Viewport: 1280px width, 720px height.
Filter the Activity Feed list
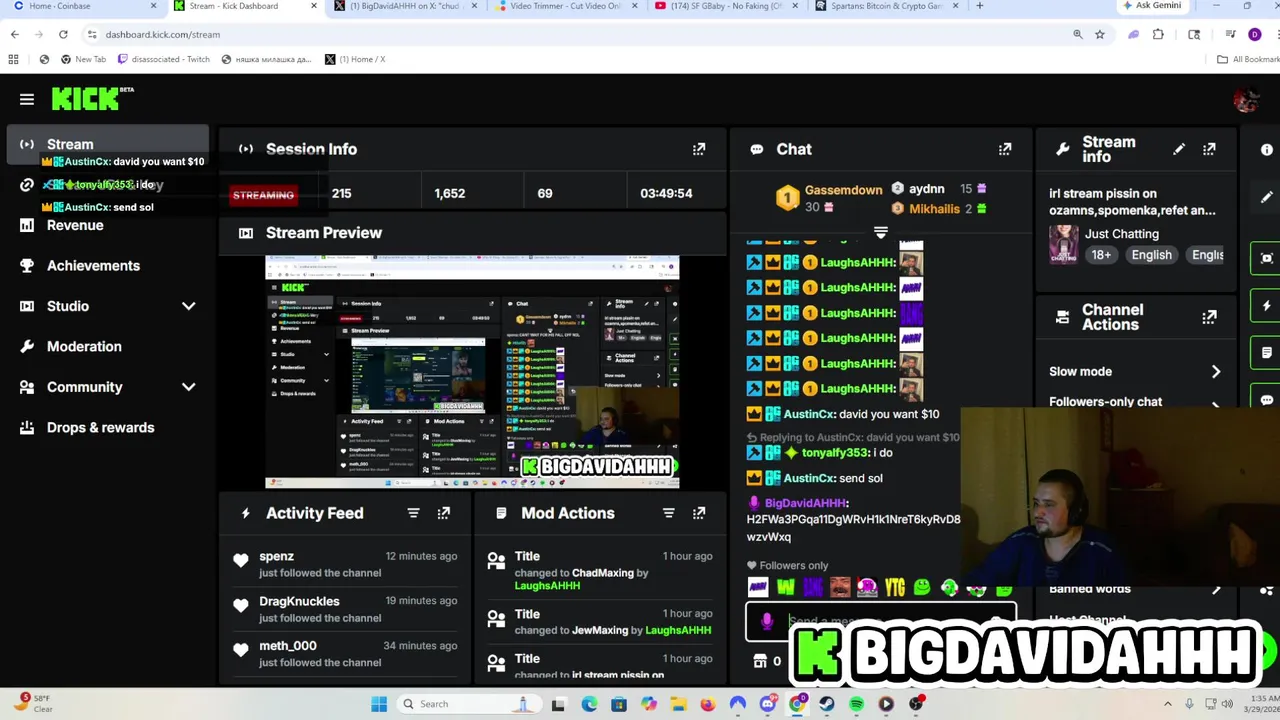tap(413, 513)
